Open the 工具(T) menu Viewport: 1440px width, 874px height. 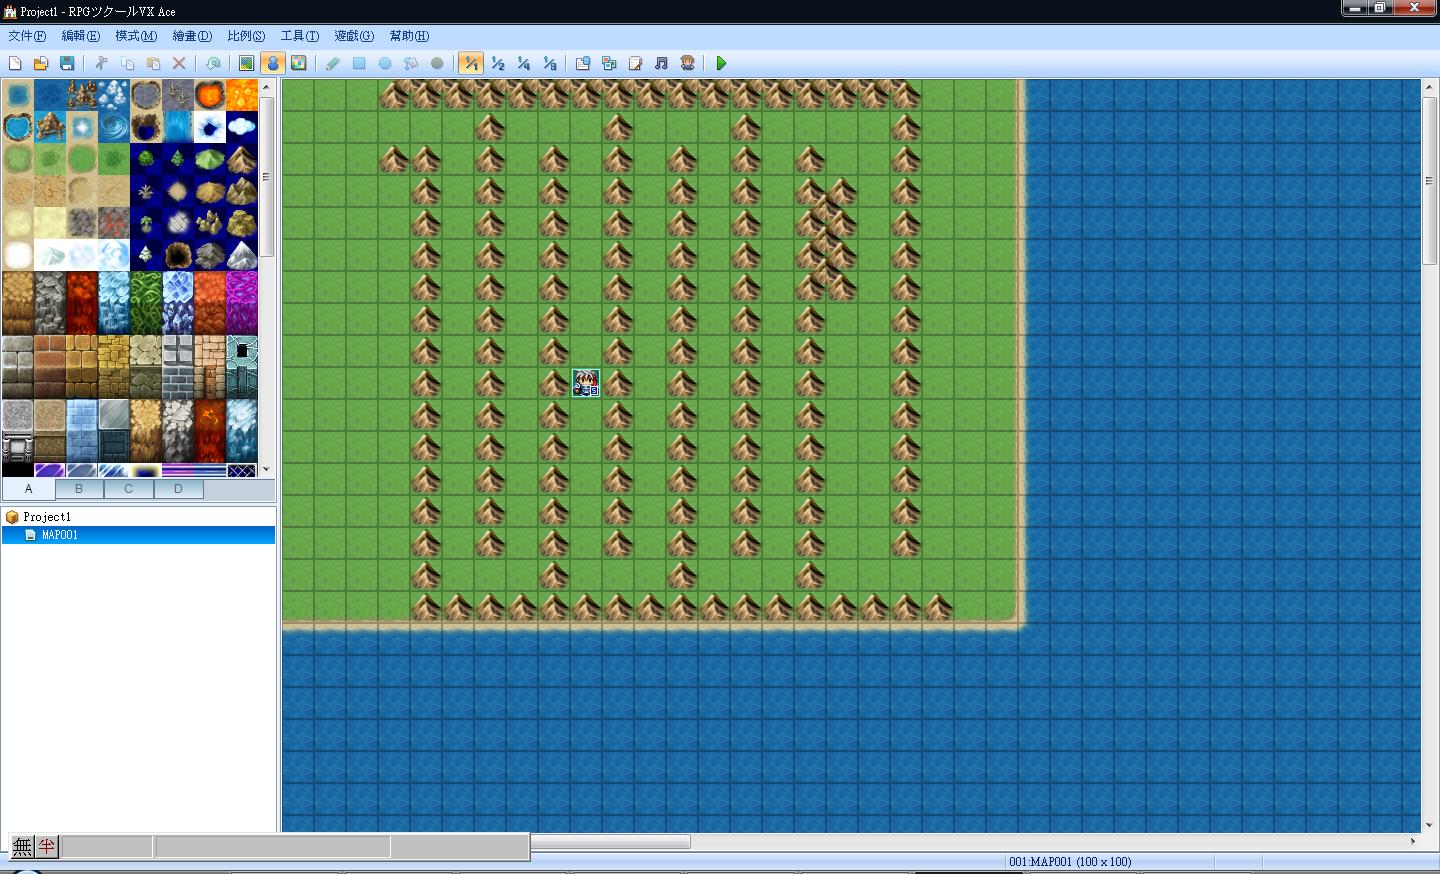point(300,36)
